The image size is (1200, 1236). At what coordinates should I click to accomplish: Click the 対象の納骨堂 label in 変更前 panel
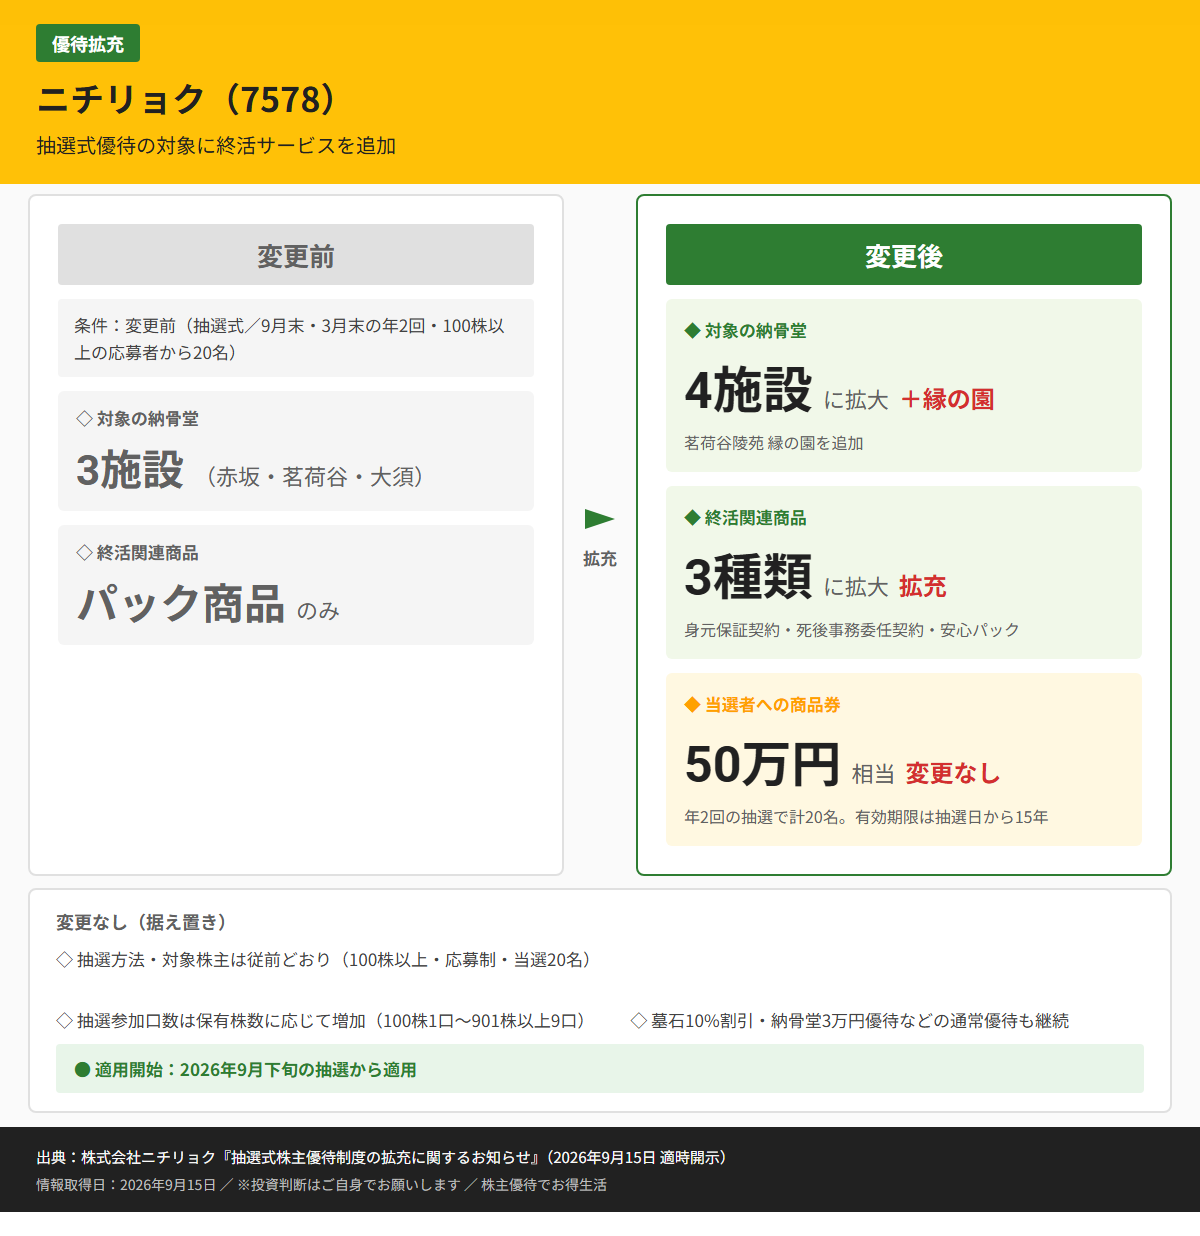(x=137, y=419)
